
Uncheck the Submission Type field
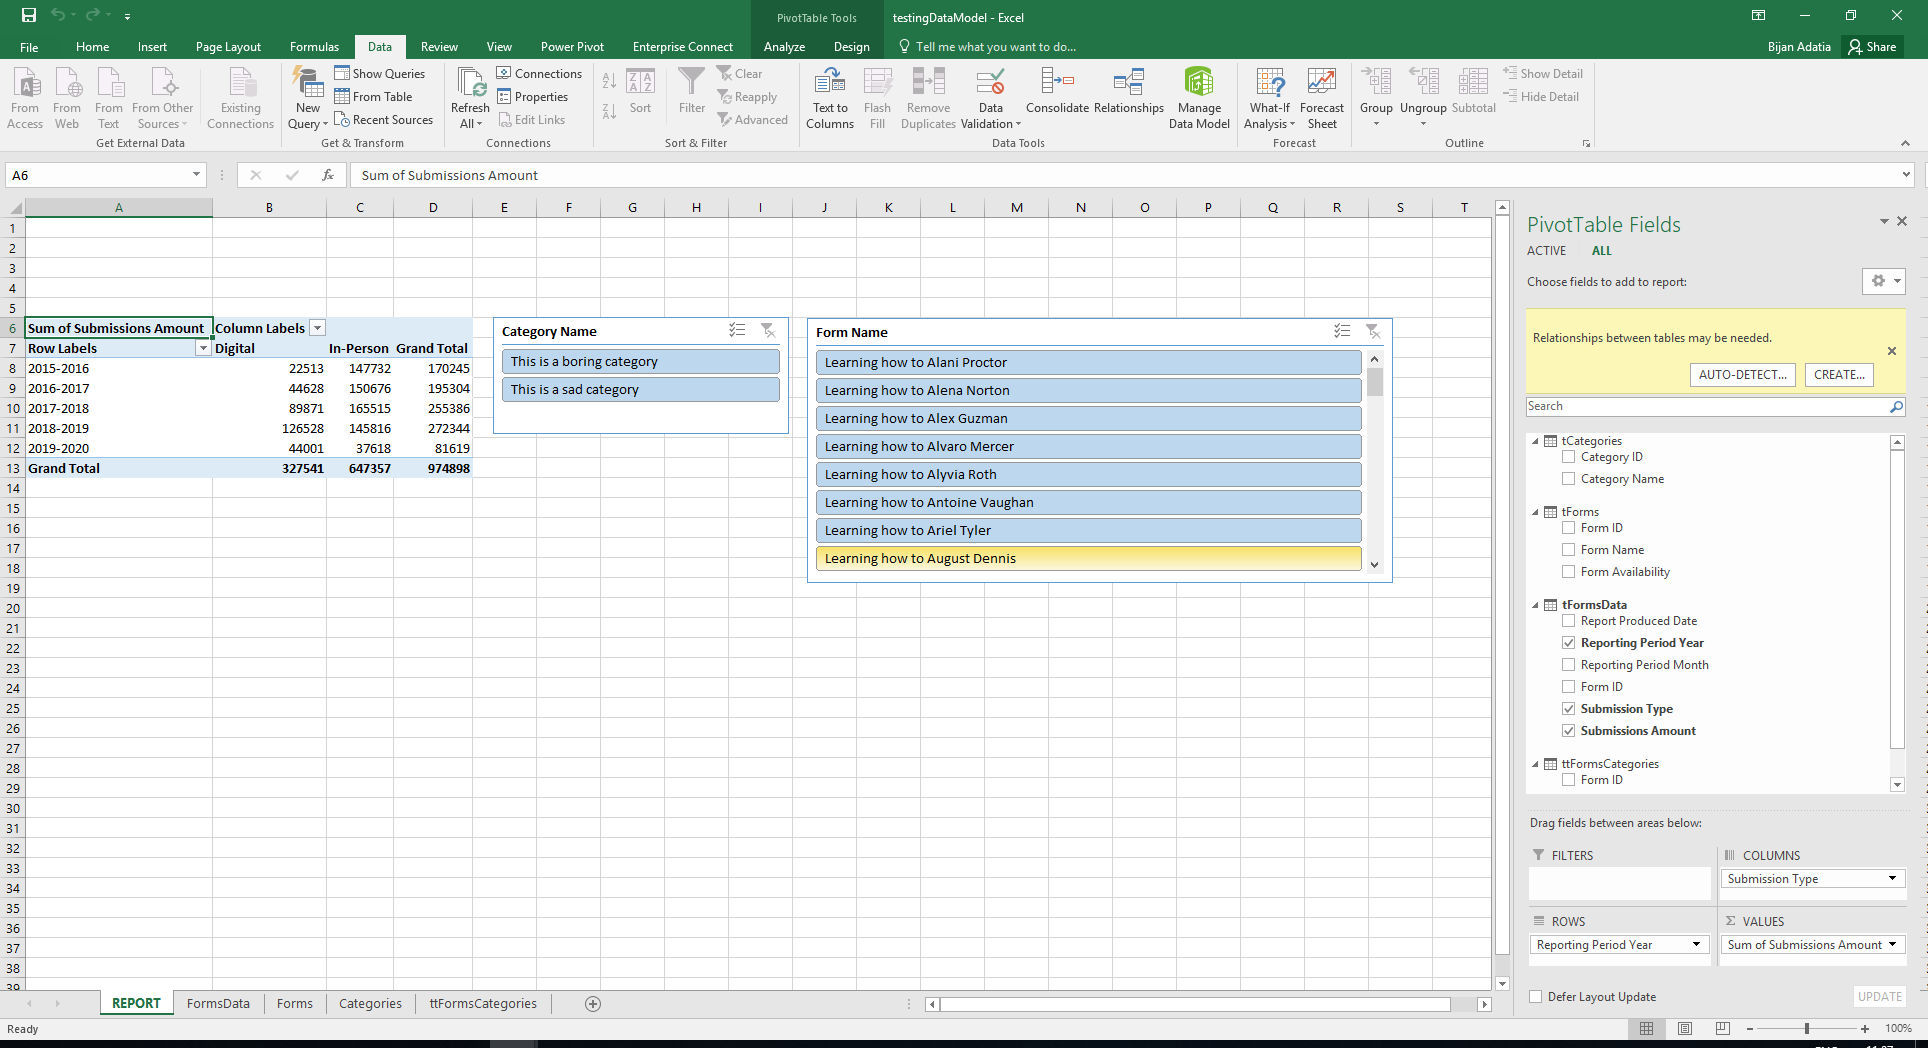[x=1568, y=709]
